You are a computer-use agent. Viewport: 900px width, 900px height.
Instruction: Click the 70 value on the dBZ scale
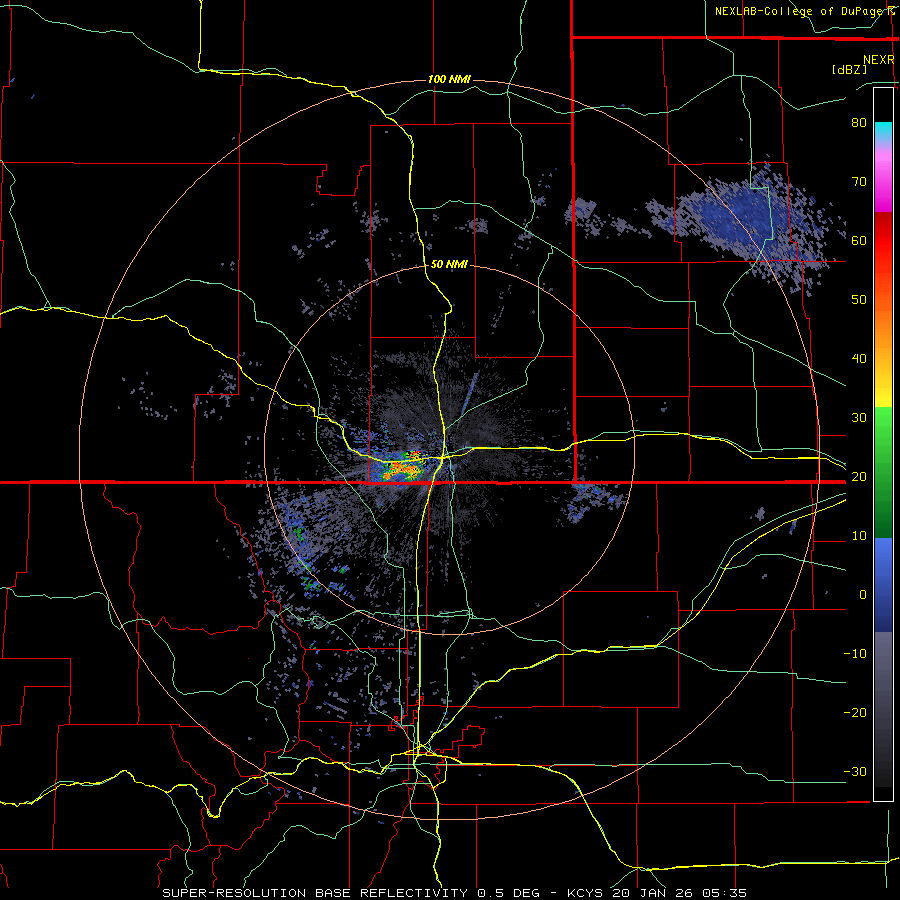pos(859,182)
